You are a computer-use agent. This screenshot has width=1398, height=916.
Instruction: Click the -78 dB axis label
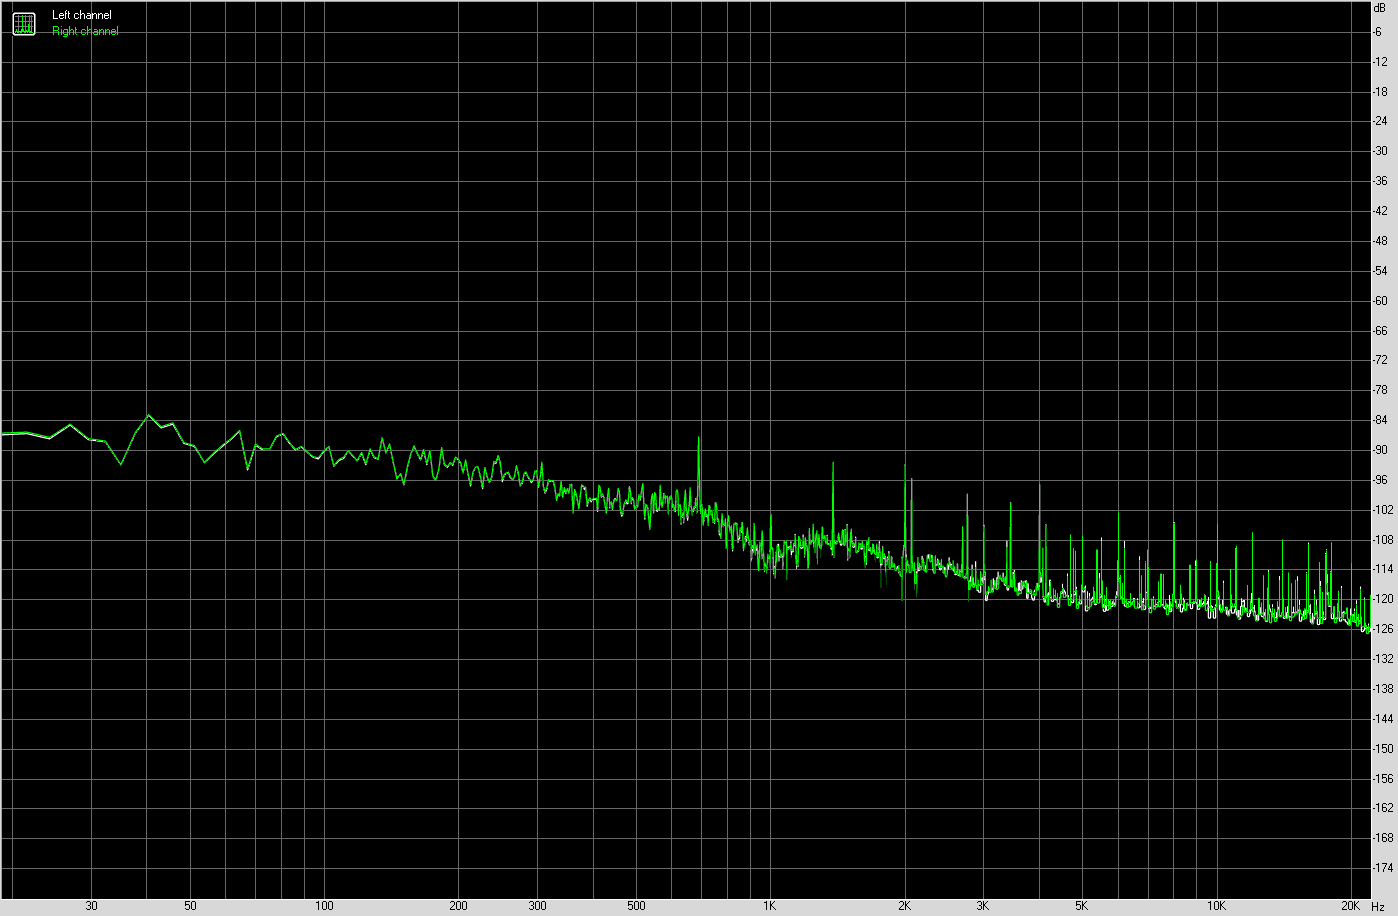click(1381, 390)
